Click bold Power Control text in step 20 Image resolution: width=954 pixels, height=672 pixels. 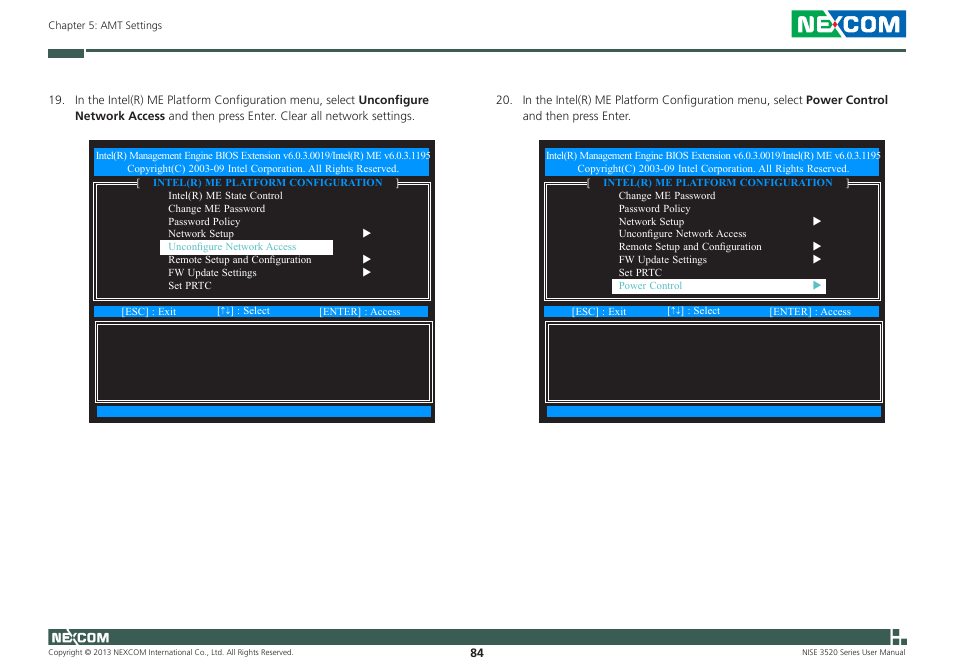847,100
